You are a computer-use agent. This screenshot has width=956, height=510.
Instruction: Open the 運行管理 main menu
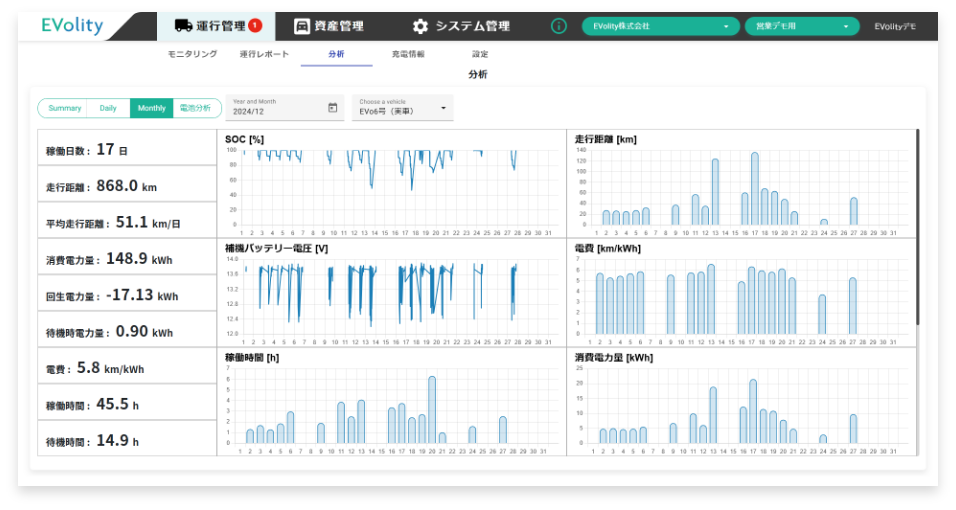(216, 26)
